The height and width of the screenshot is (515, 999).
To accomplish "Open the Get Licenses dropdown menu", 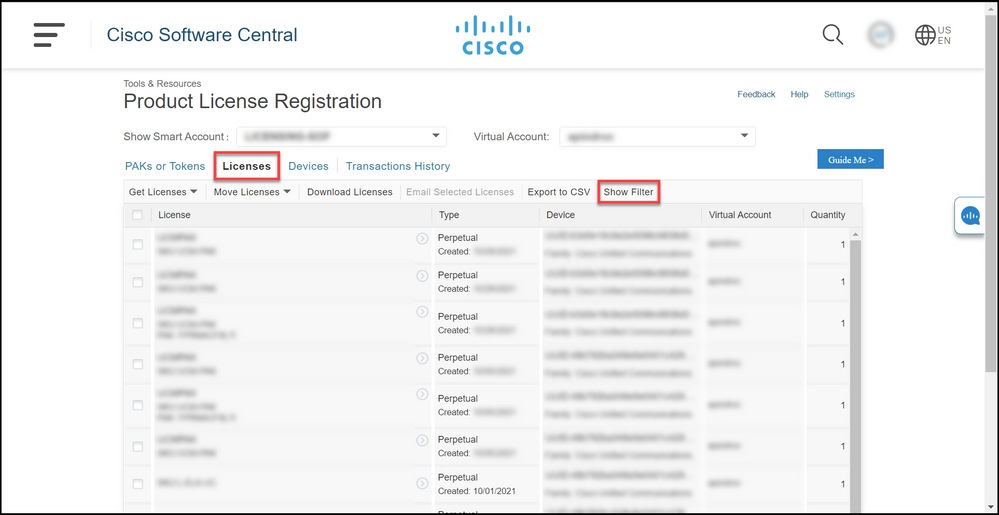I will coord(163,192).
